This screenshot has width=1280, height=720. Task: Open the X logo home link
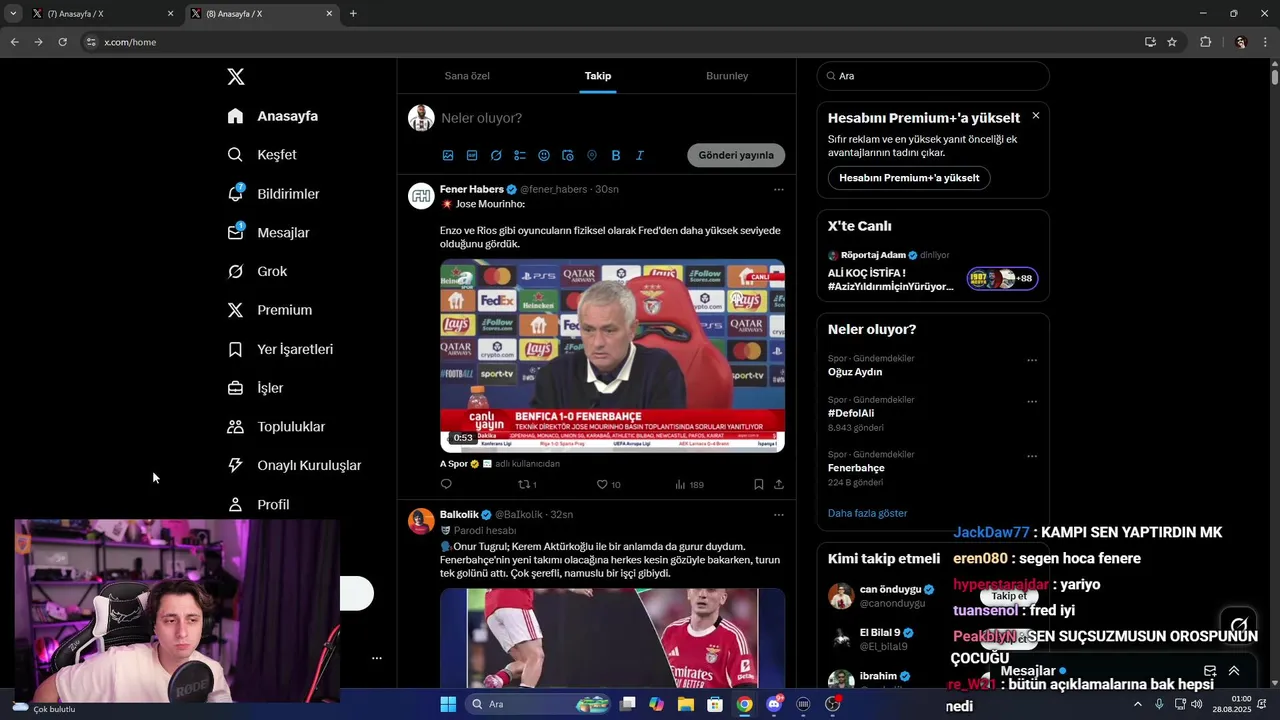(x=236, y=77)
